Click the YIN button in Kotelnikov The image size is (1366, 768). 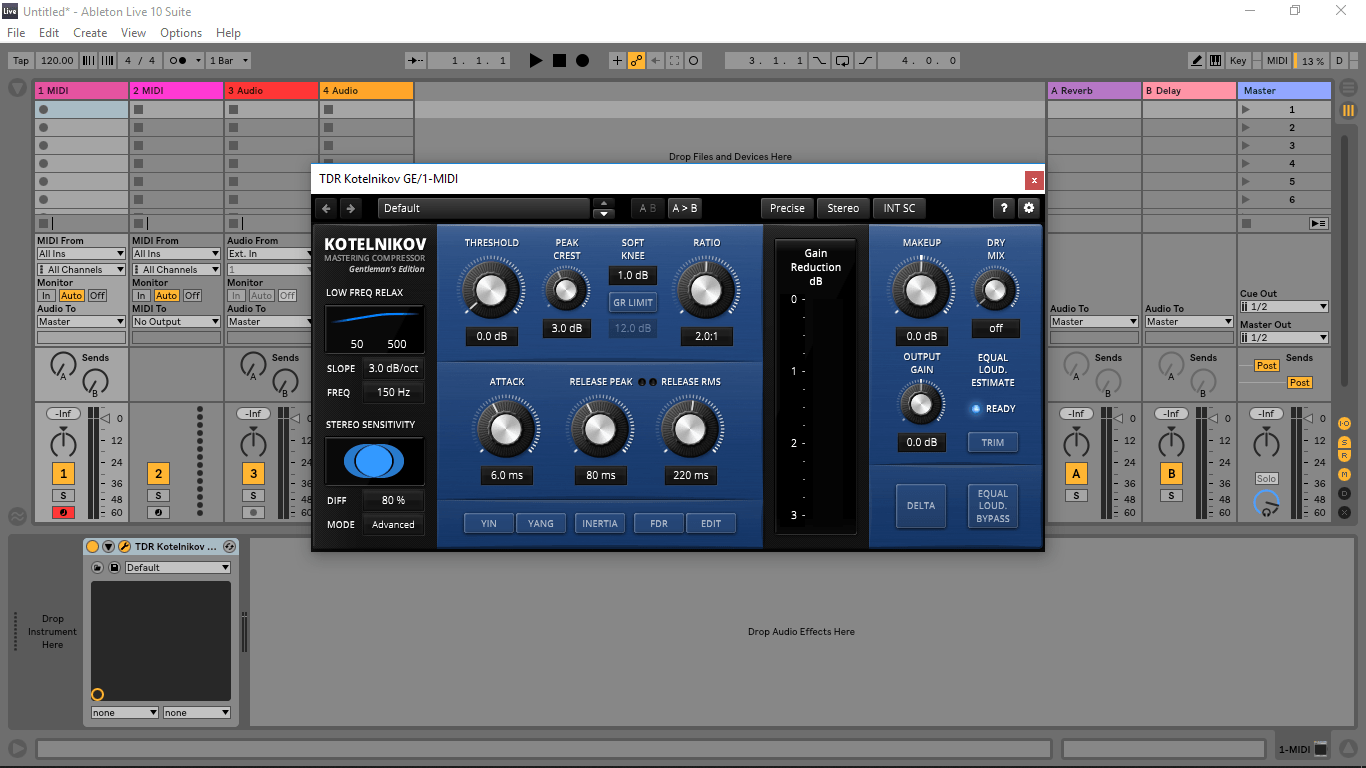click(x=489, y=523)
